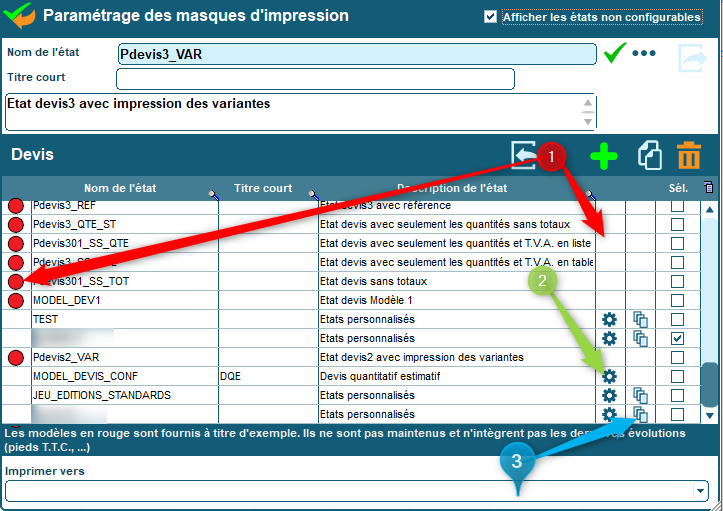
Task: Click the faded export arrow icon at top right
Action: 692,58
